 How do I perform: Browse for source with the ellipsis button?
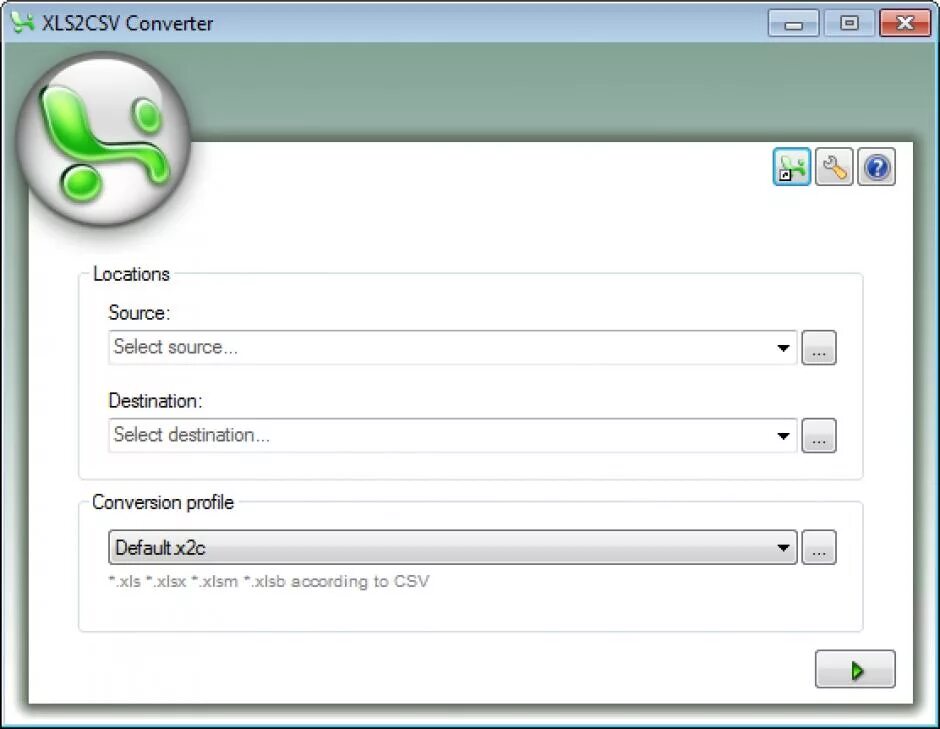[819, 348]
